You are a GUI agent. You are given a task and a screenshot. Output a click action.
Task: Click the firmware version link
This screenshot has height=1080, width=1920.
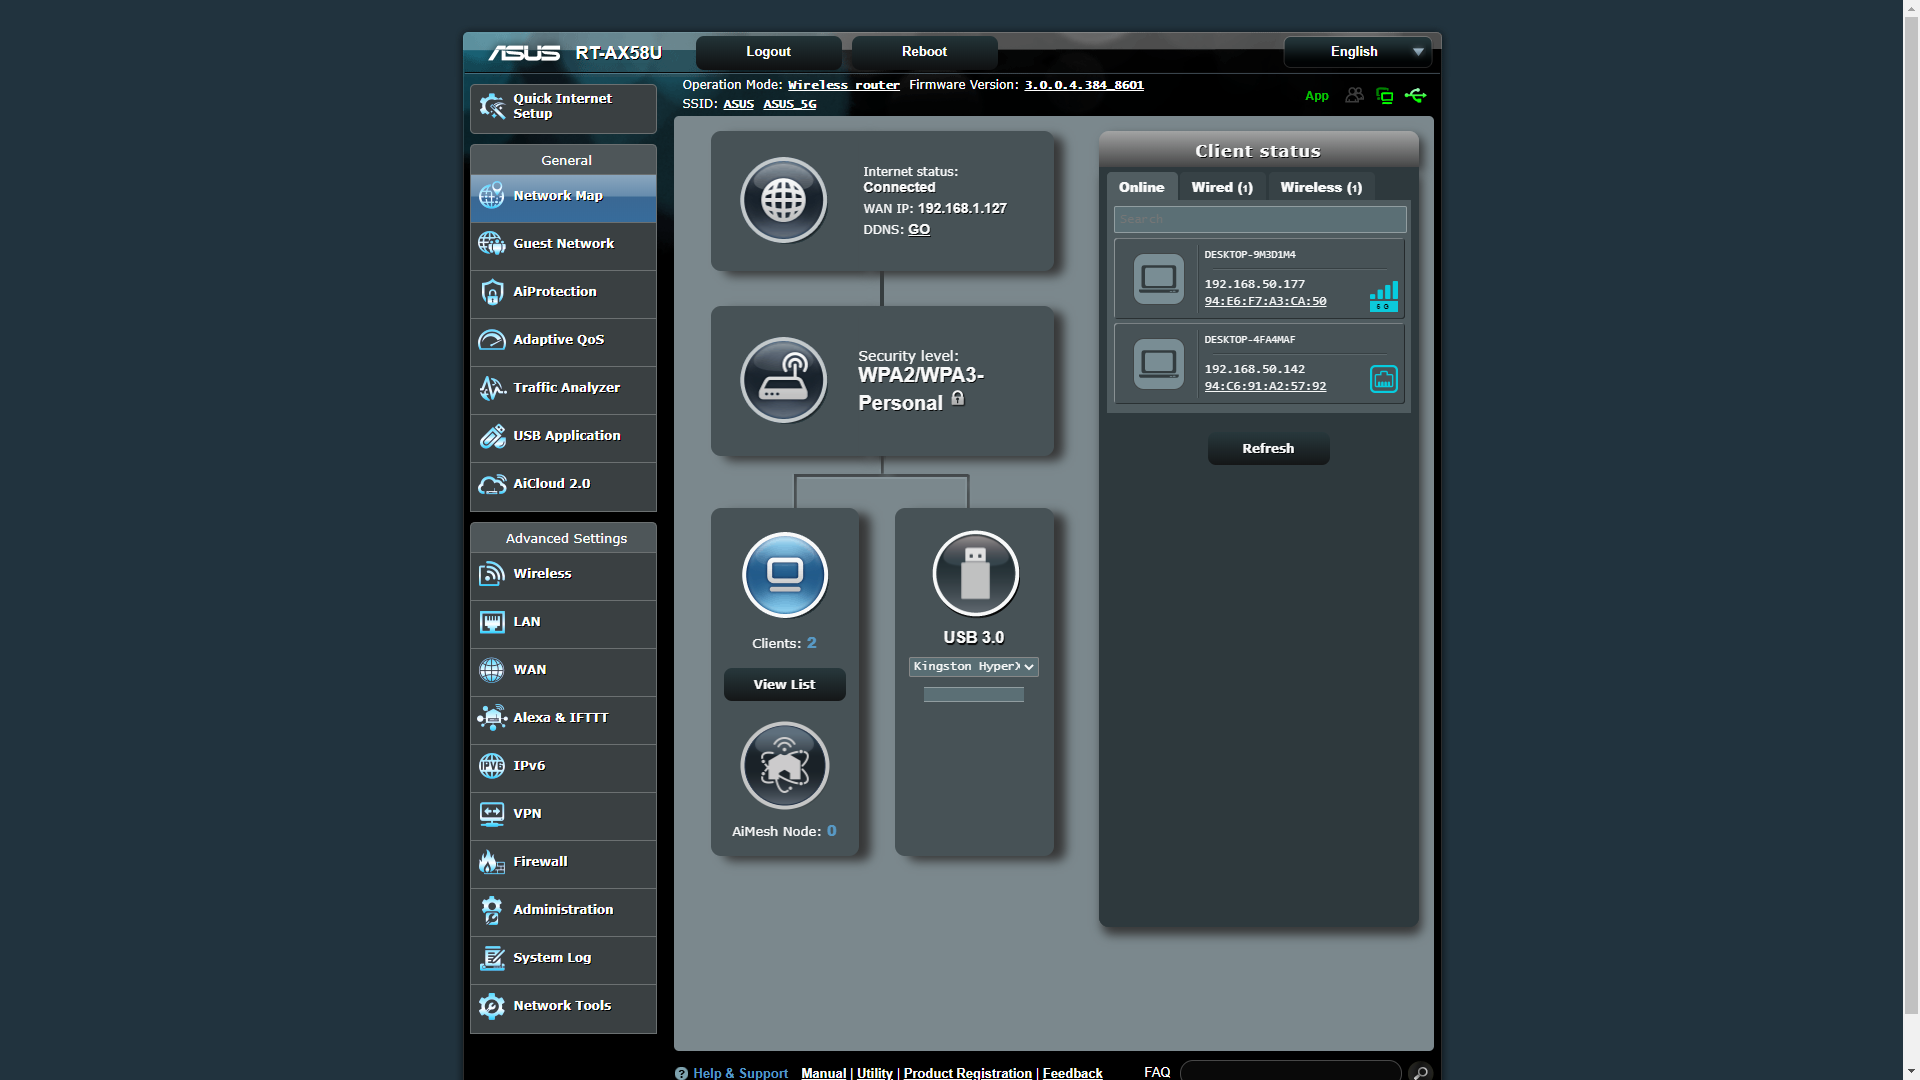coord(1083,85)
